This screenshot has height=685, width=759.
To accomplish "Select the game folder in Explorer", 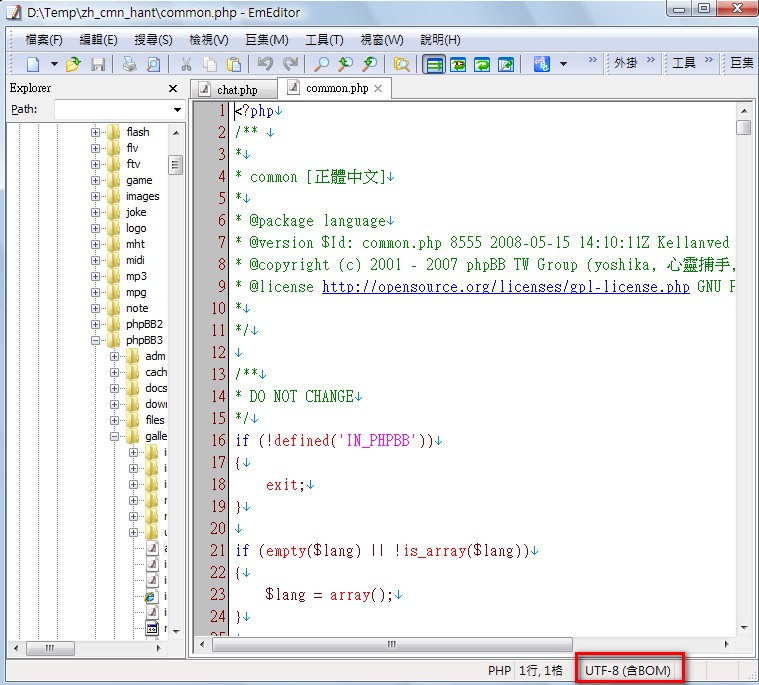I will click(139, 180).
